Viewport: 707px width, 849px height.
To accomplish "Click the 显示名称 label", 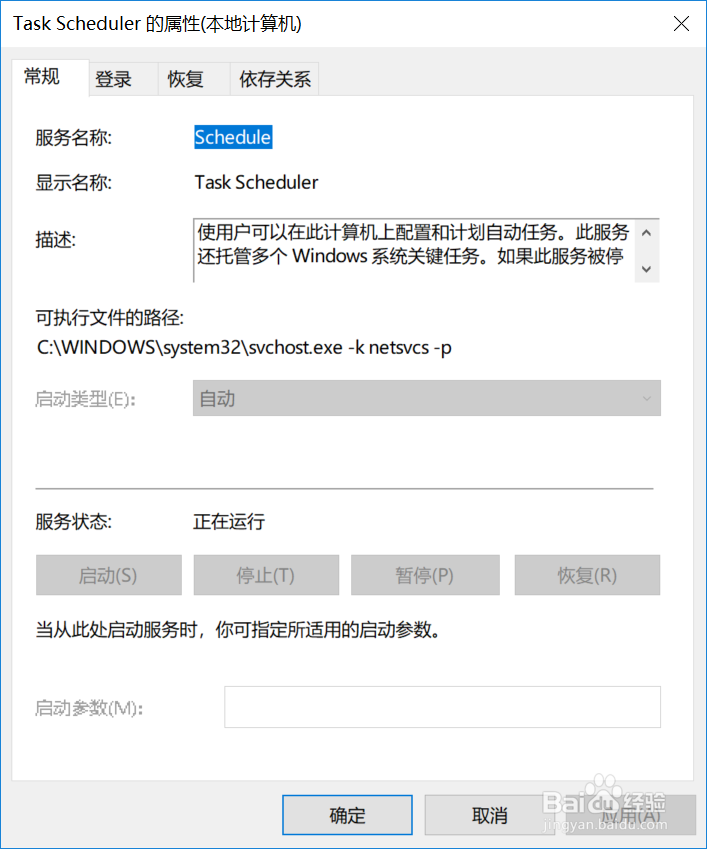I will click(74, 182).
